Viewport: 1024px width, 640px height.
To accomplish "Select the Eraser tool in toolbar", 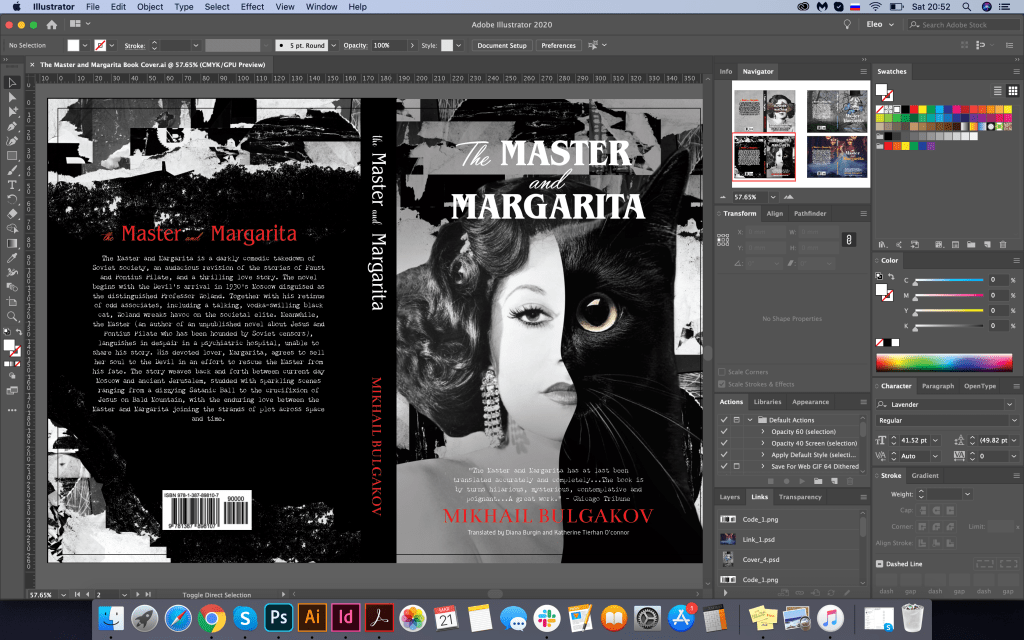I will 12,213.
